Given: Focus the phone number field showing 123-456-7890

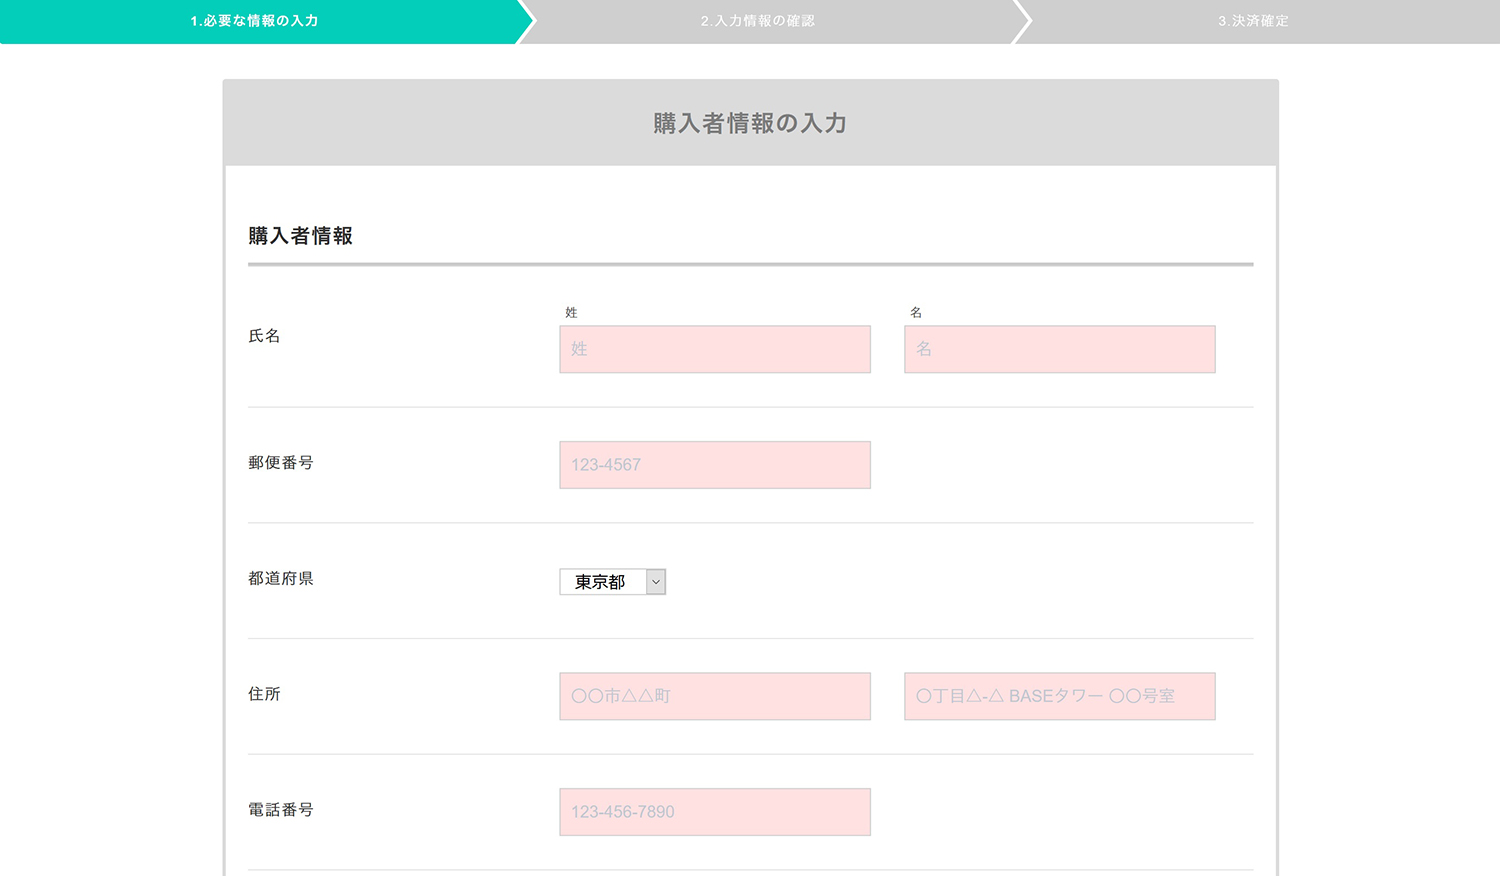Looking at the screenshot, I should click(x=714, y=812).
